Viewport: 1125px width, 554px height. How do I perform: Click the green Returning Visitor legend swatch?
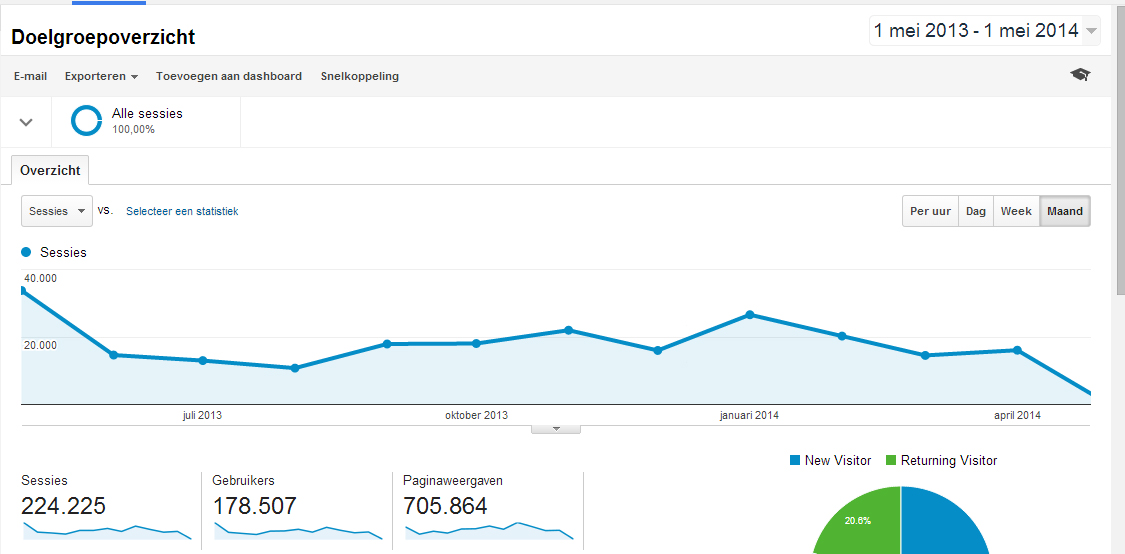click(x=890, y=460)
